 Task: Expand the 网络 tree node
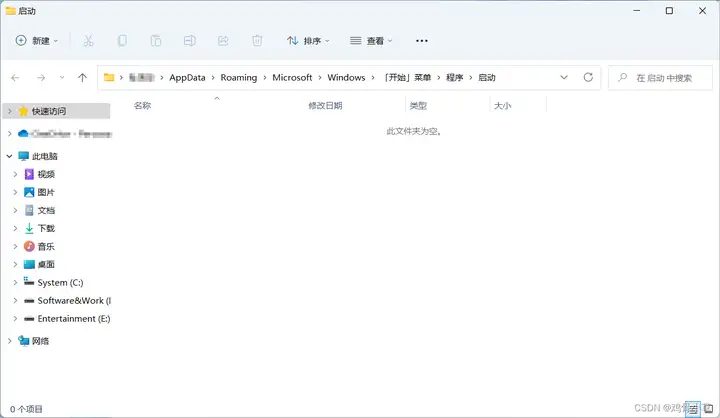[x=10, y=341]
